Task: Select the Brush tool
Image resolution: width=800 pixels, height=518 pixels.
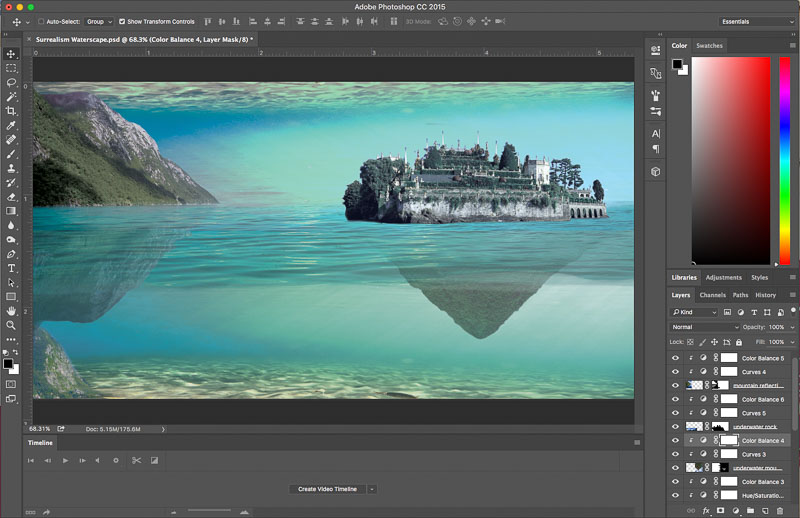Action: [x=11, y=154]
